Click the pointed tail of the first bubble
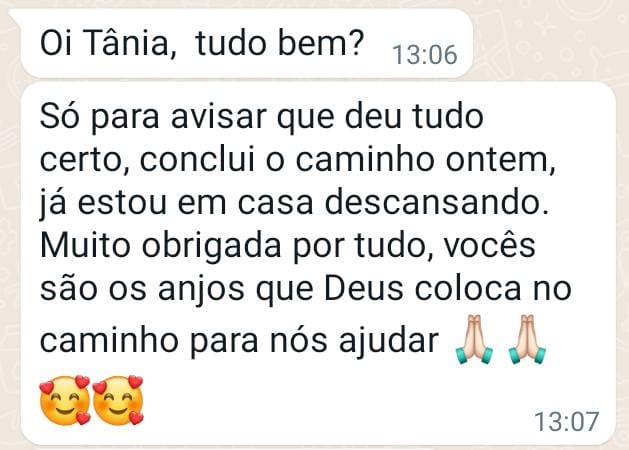Screen dimensions: 629x450 tap(16, 16)
